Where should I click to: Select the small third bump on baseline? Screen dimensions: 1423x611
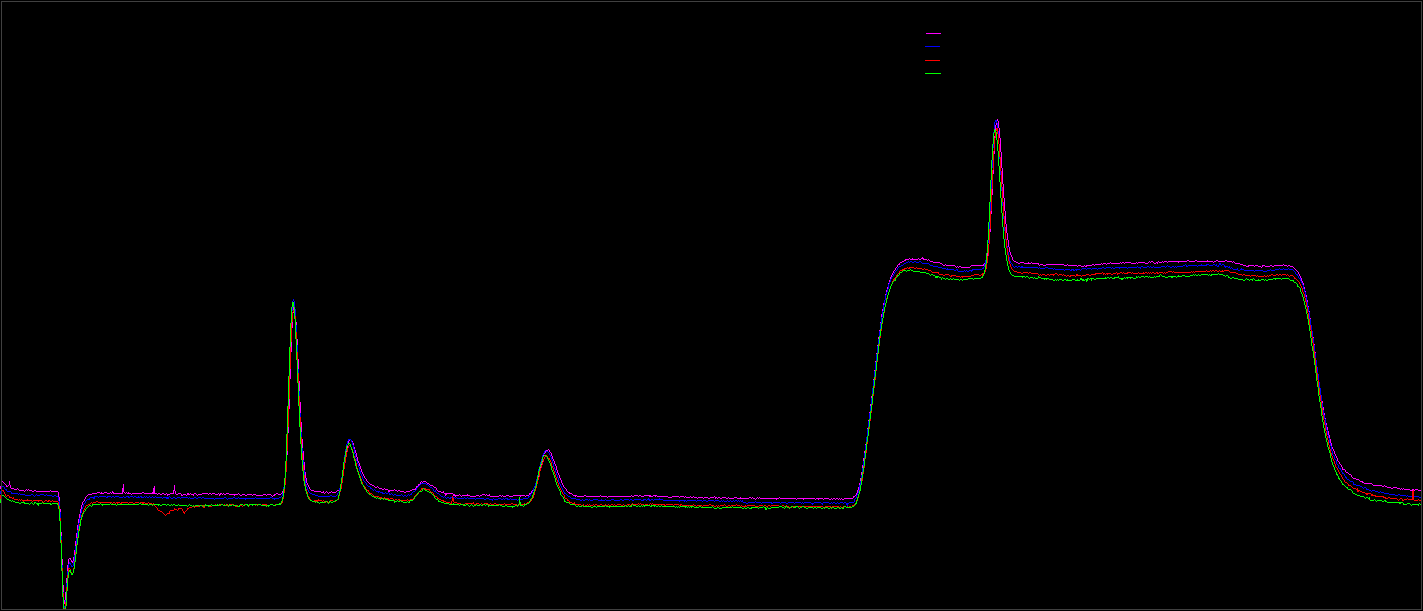pos(424,485)
